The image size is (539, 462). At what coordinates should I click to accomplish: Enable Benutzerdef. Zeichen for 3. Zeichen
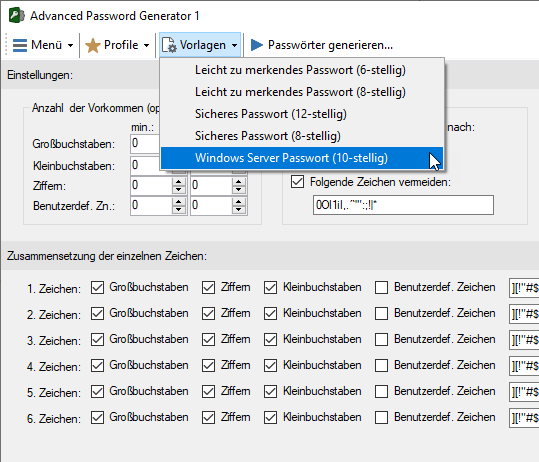pos(382,339)
